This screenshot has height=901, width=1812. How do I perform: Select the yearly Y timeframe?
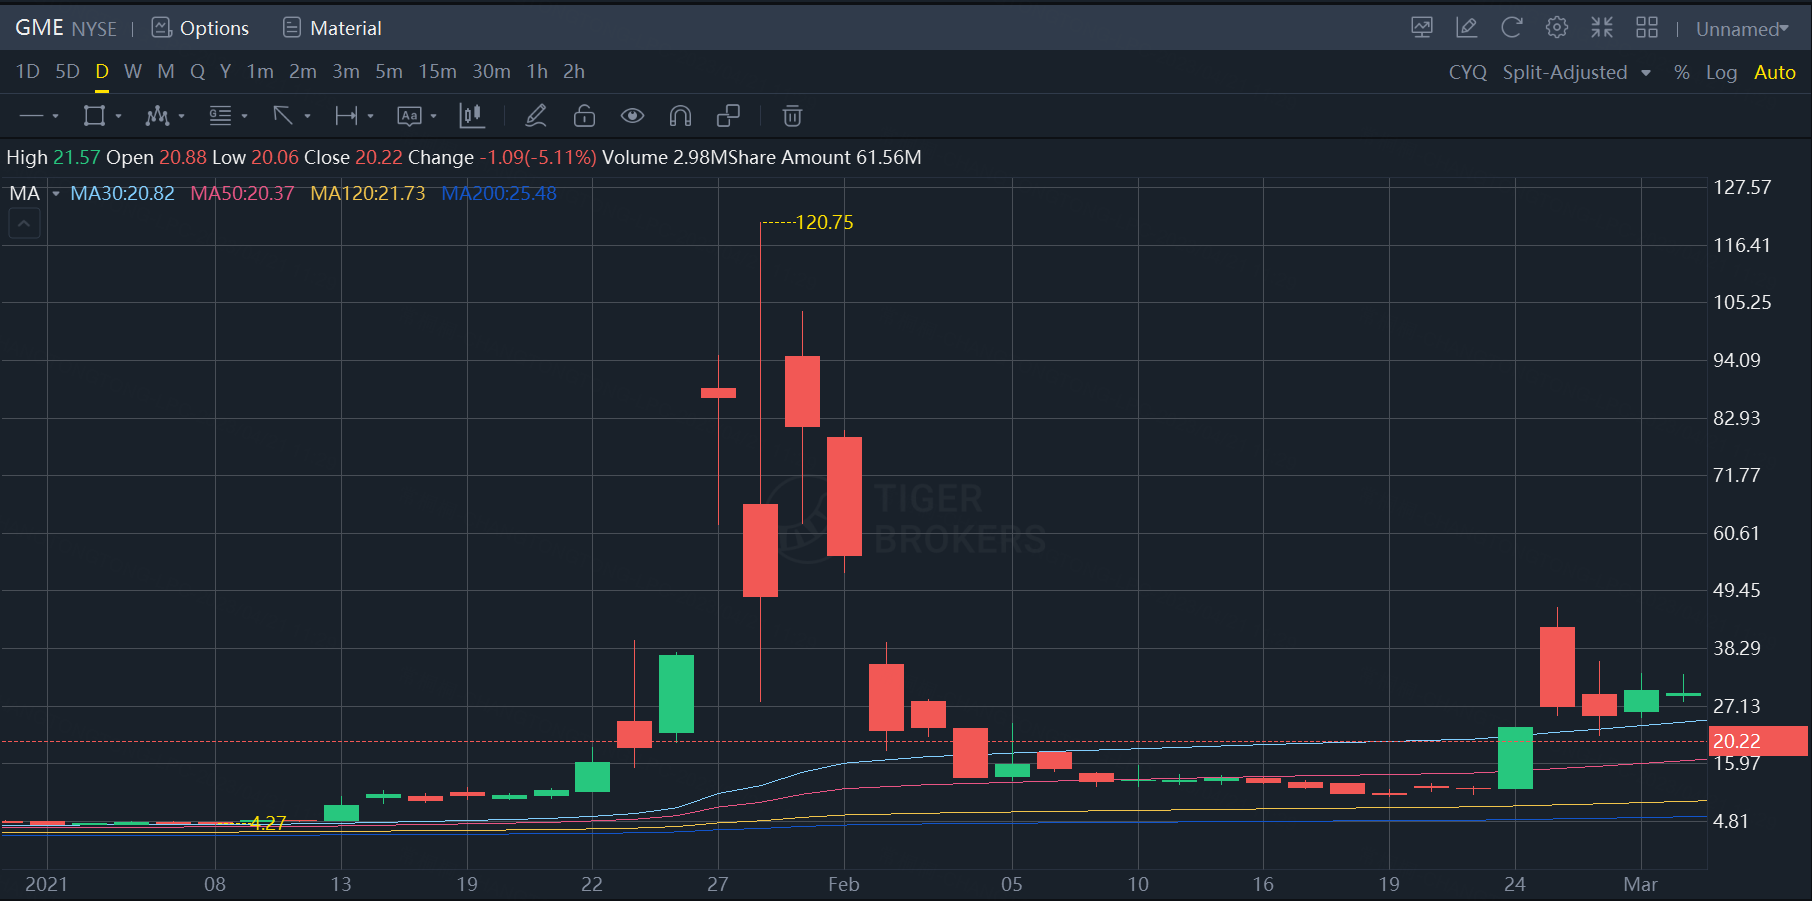[x=226, y=71]
